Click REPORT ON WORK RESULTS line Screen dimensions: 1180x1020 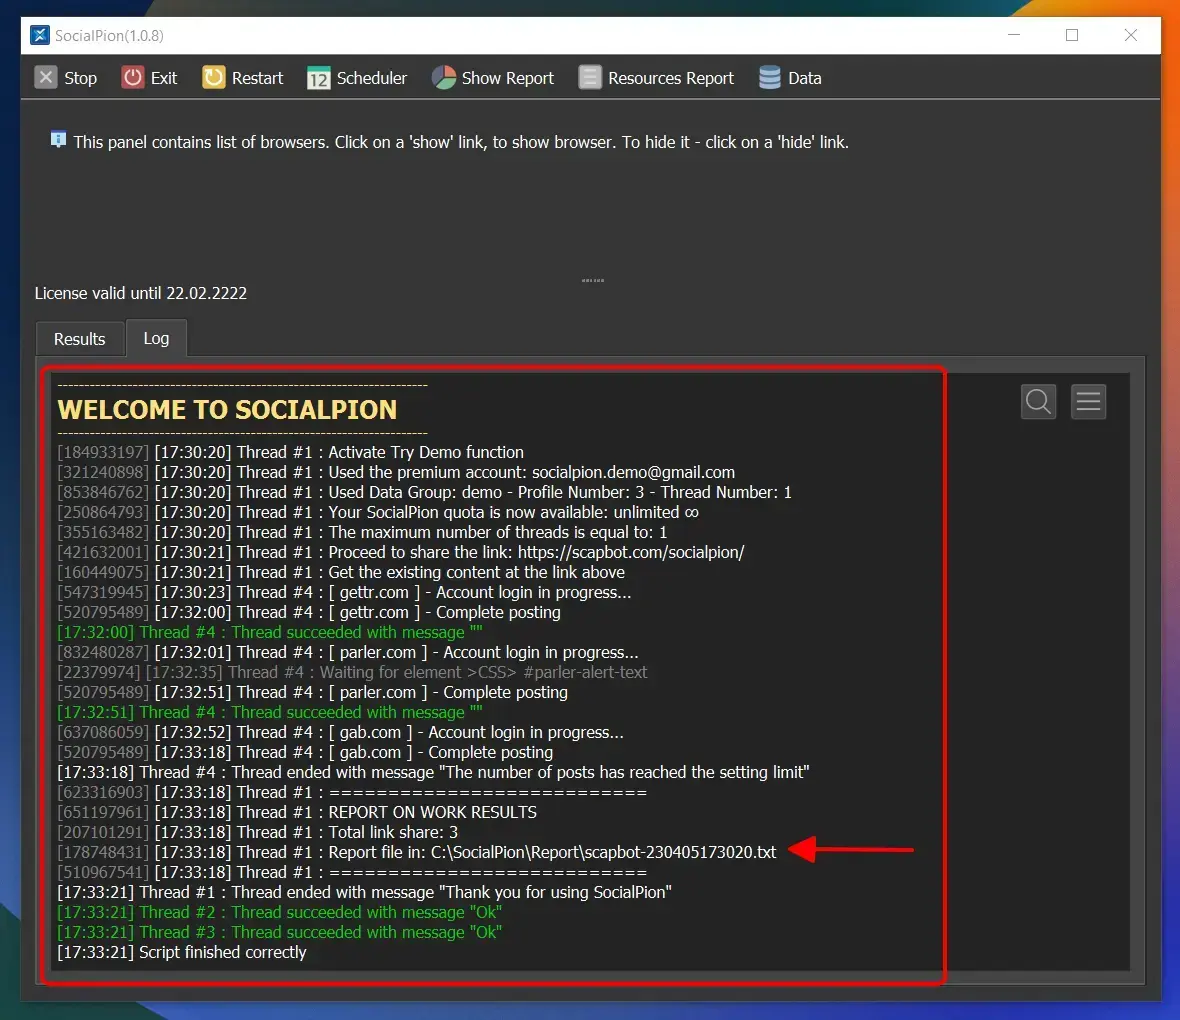pyautogui.click(x=297, y=812)
